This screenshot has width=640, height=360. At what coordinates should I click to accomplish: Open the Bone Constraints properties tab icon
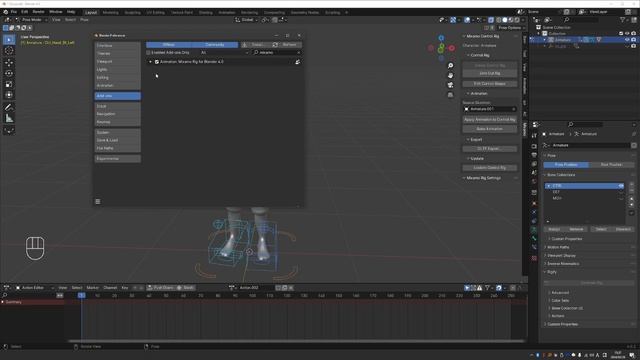[534, 247]
